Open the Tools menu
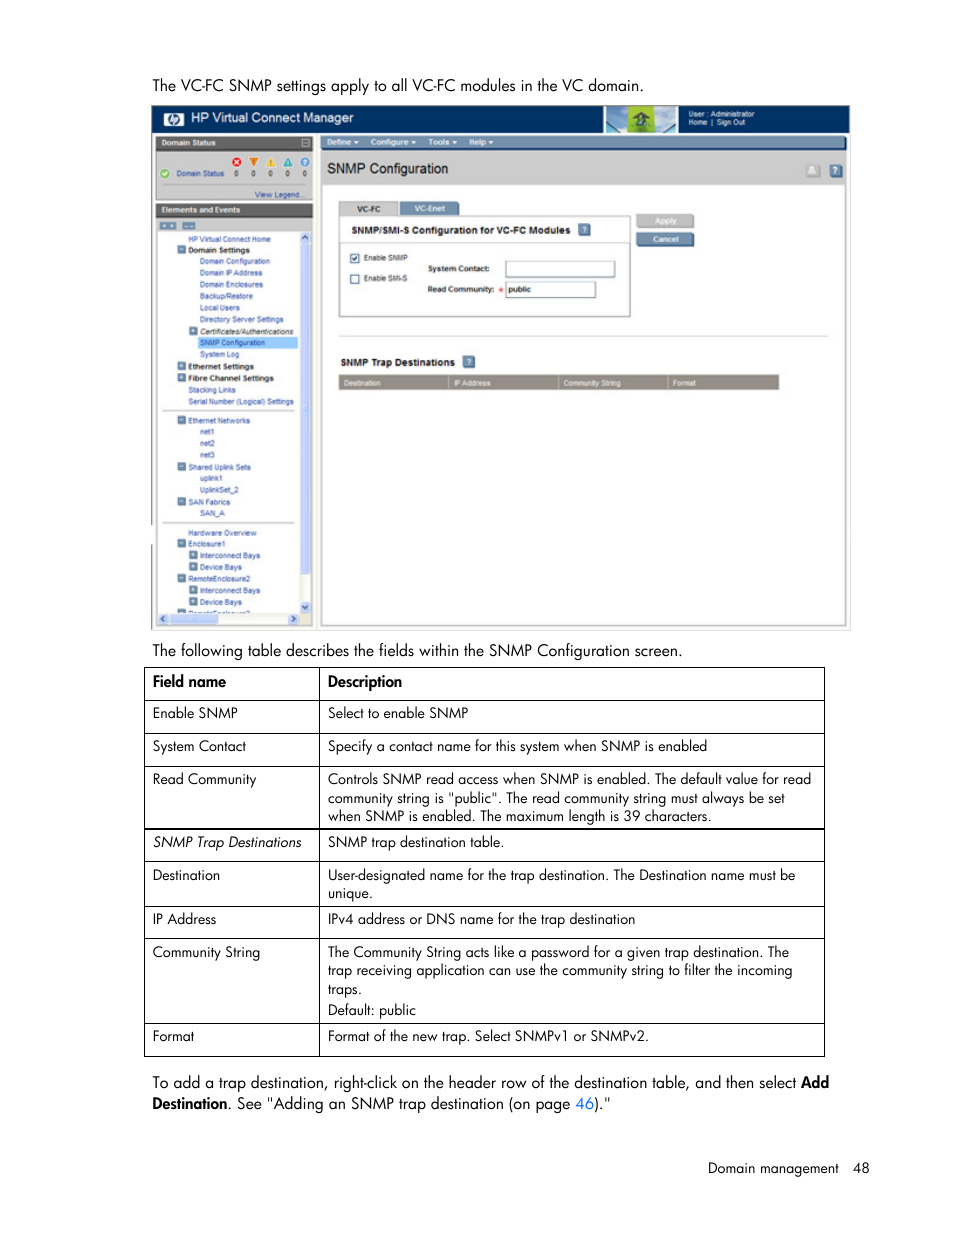 442,142
